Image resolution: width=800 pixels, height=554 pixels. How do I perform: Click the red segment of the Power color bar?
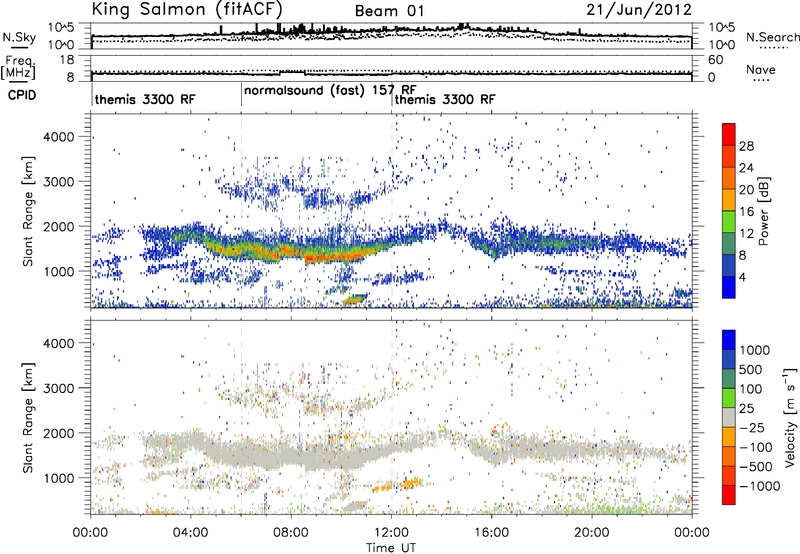pos(729,134)
